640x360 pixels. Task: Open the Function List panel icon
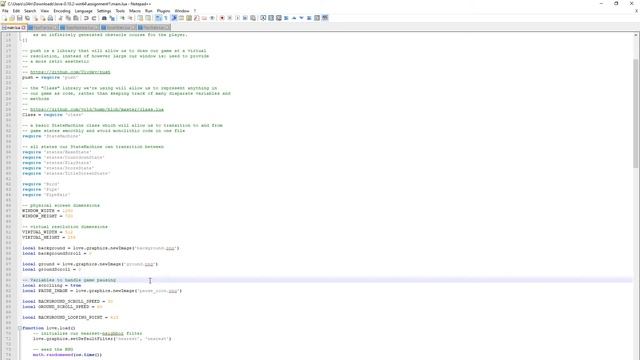click(x=197, y=18)
